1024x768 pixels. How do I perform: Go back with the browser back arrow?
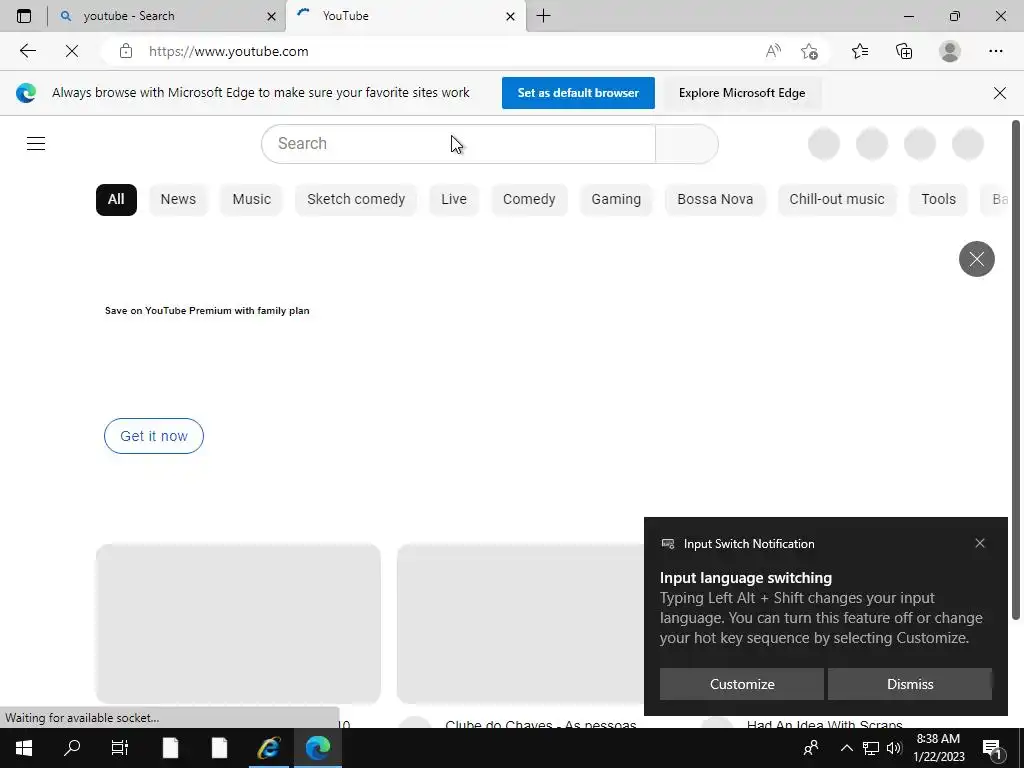click(27, 51)
